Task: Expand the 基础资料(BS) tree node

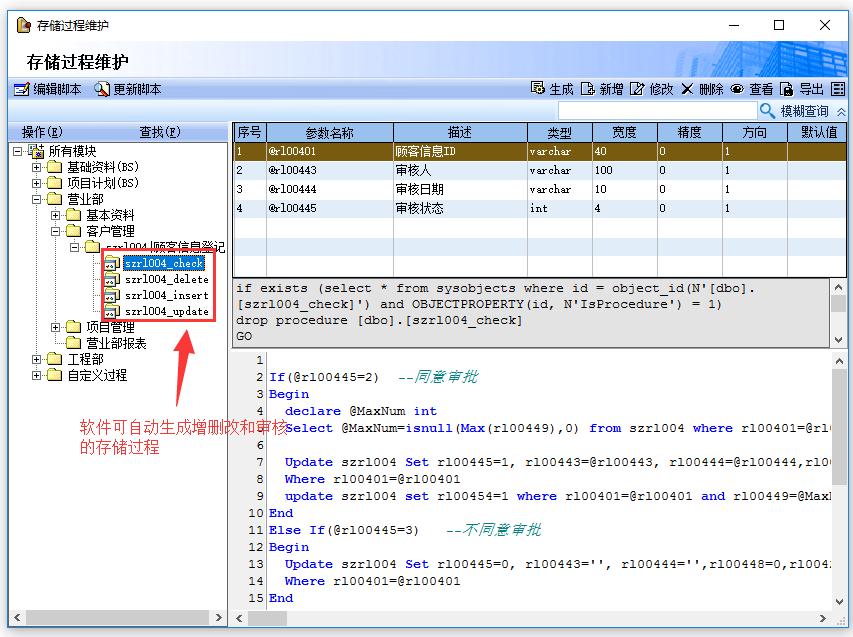Action: coord(37,167)
